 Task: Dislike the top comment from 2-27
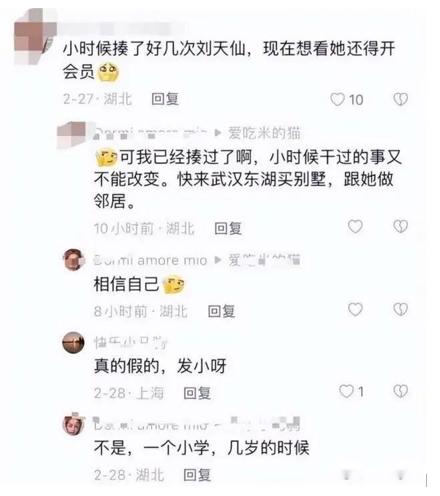(400, 99)
